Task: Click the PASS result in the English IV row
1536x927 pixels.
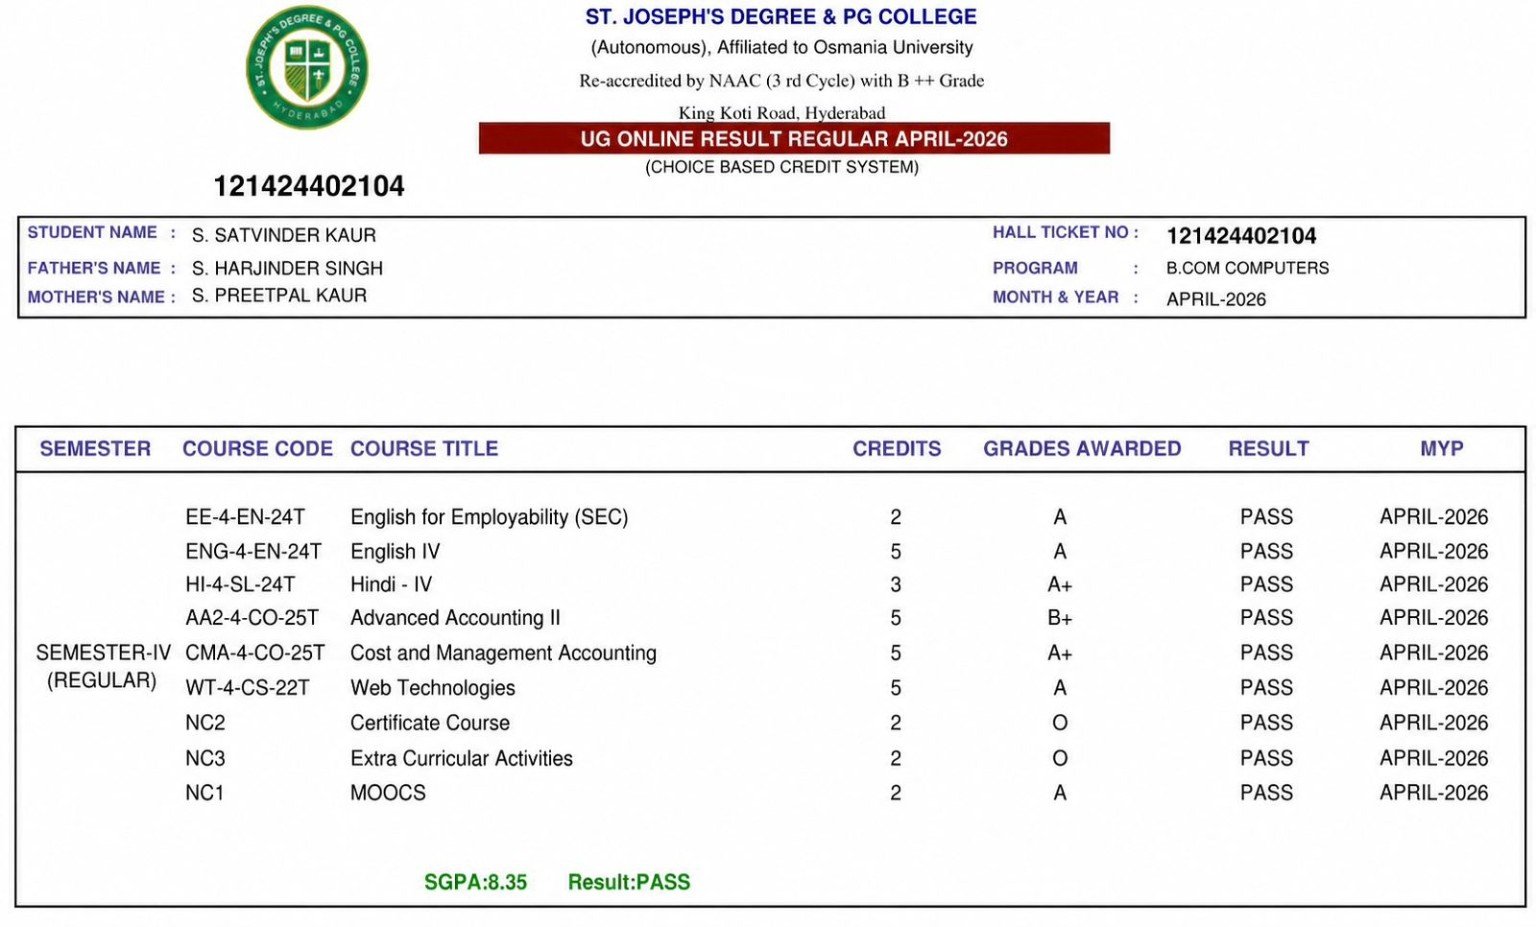Action: [x=1267, y=551]
